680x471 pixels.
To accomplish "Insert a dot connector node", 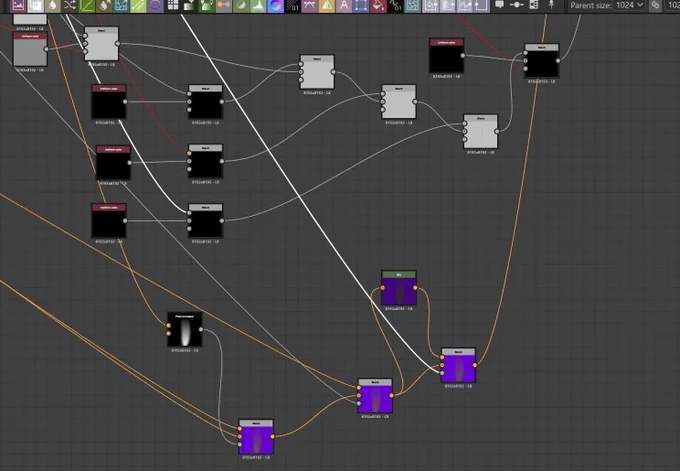I will [x=517, y=5].
